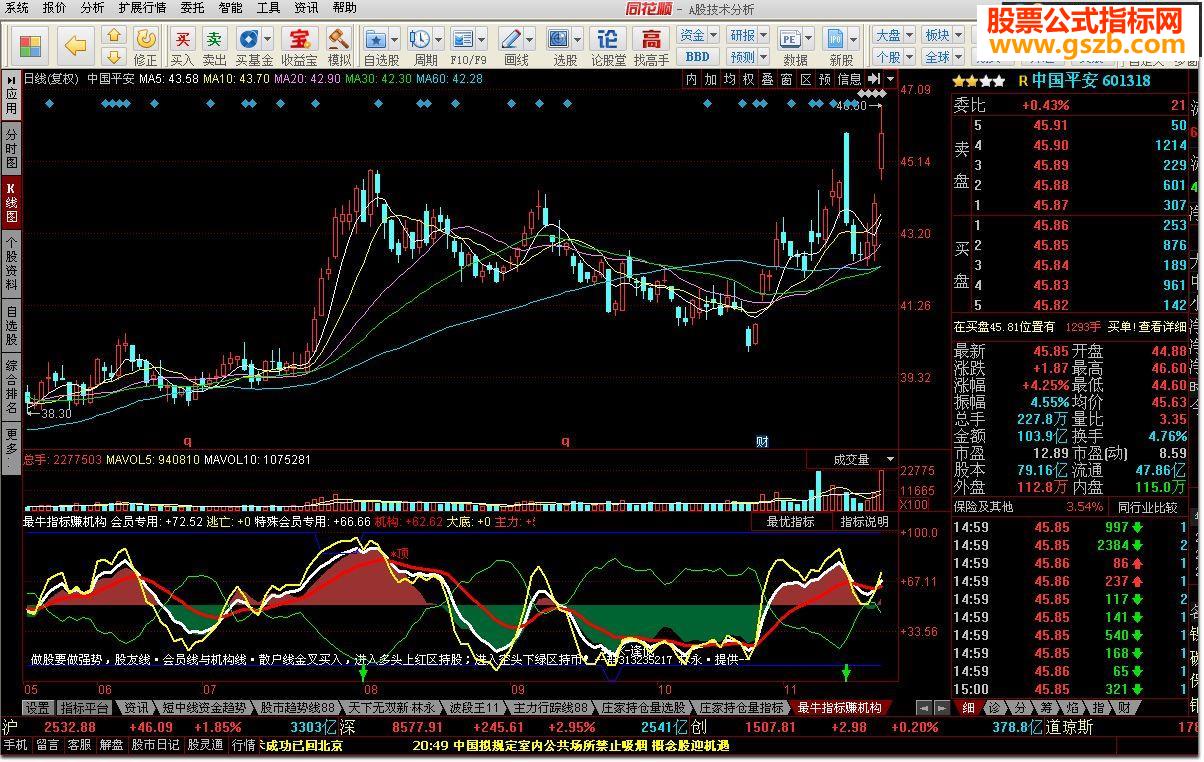
Task: Toggle 窗 window button
Action: coord(786,79)
